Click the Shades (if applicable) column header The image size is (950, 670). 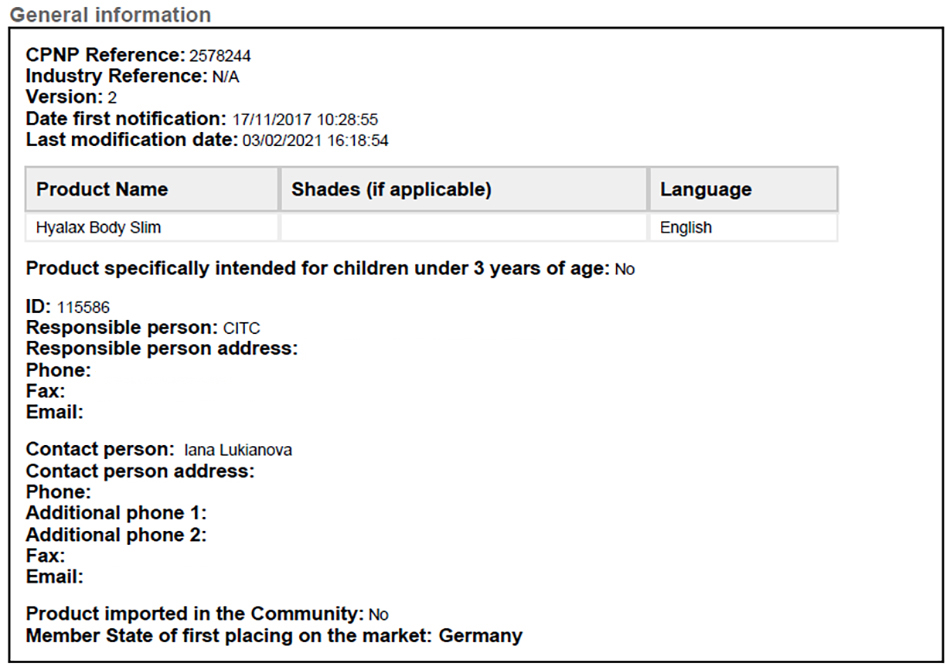pyautogui.click(x=463, y=189)
